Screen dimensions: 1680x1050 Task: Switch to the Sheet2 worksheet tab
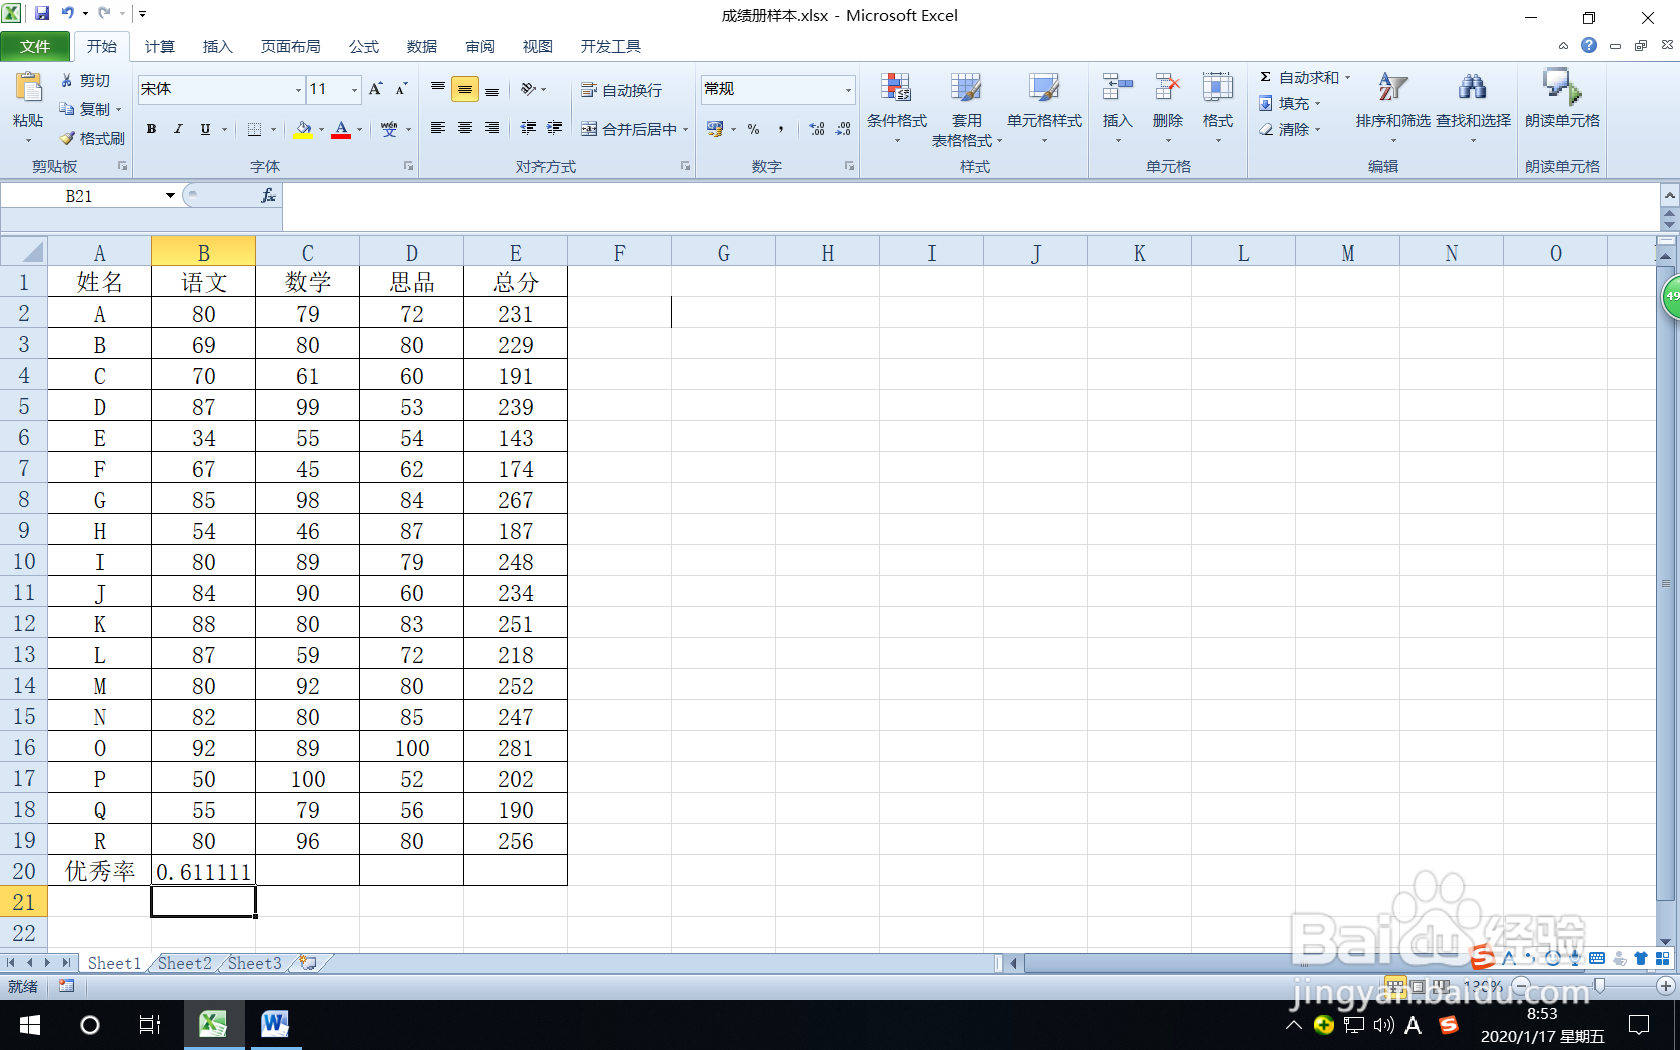[x=185, y=963]
